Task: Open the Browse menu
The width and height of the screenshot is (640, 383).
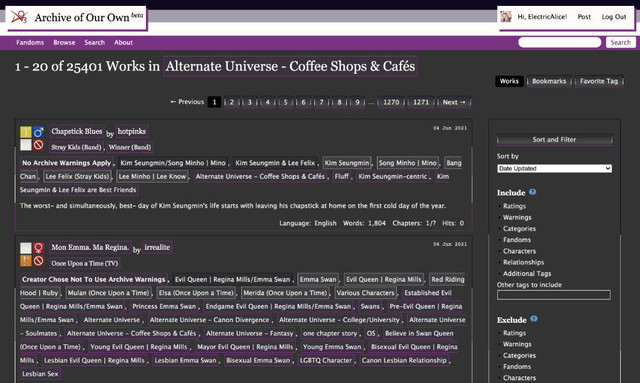Action: pos(64,42)
